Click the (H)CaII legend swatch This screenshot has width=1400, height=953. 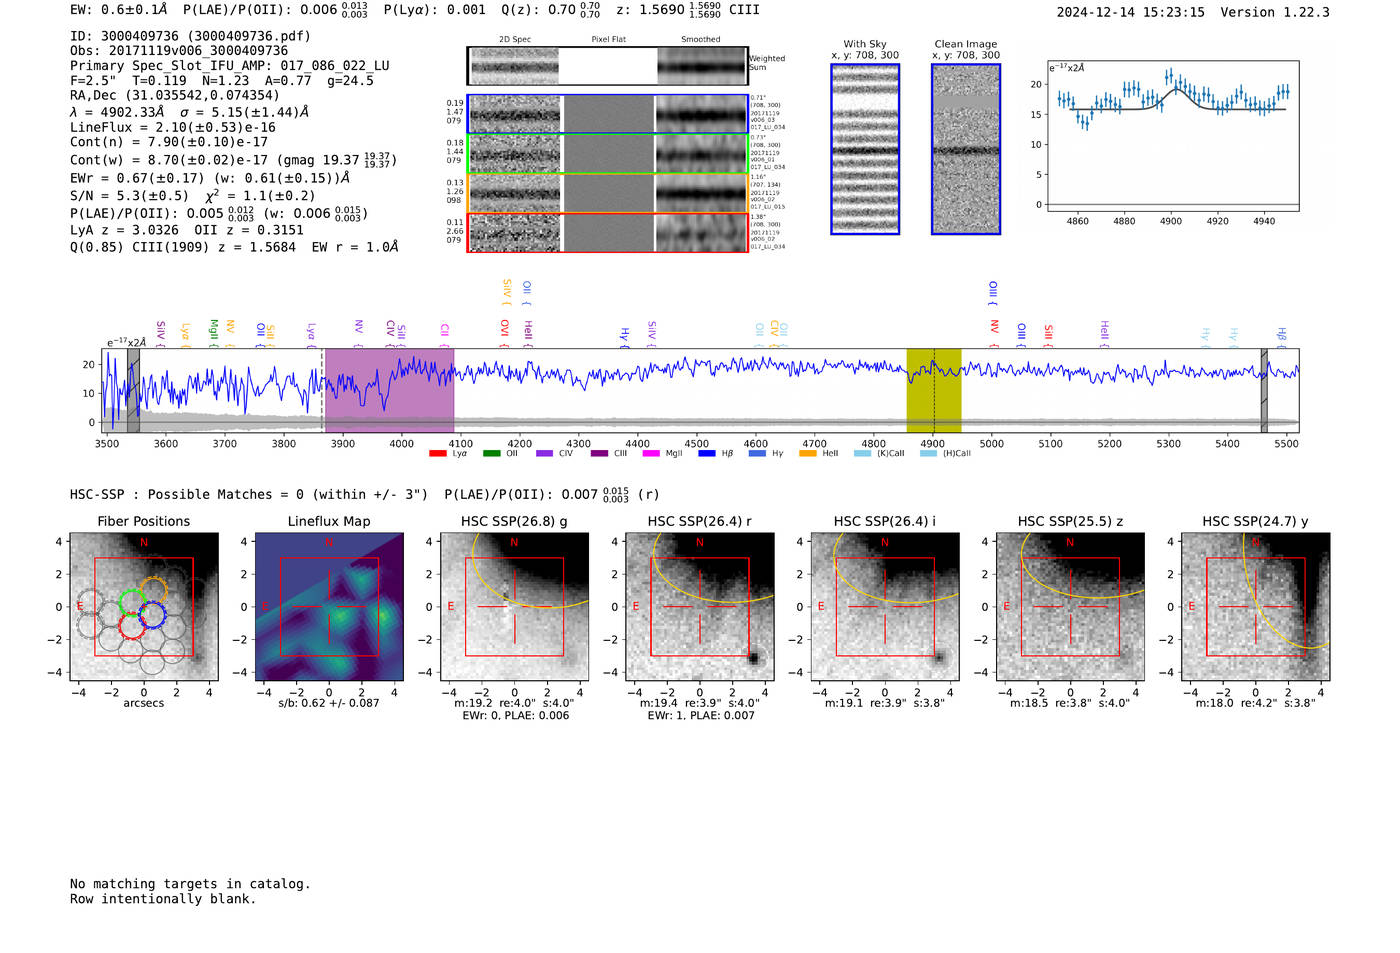coord(928,453)
